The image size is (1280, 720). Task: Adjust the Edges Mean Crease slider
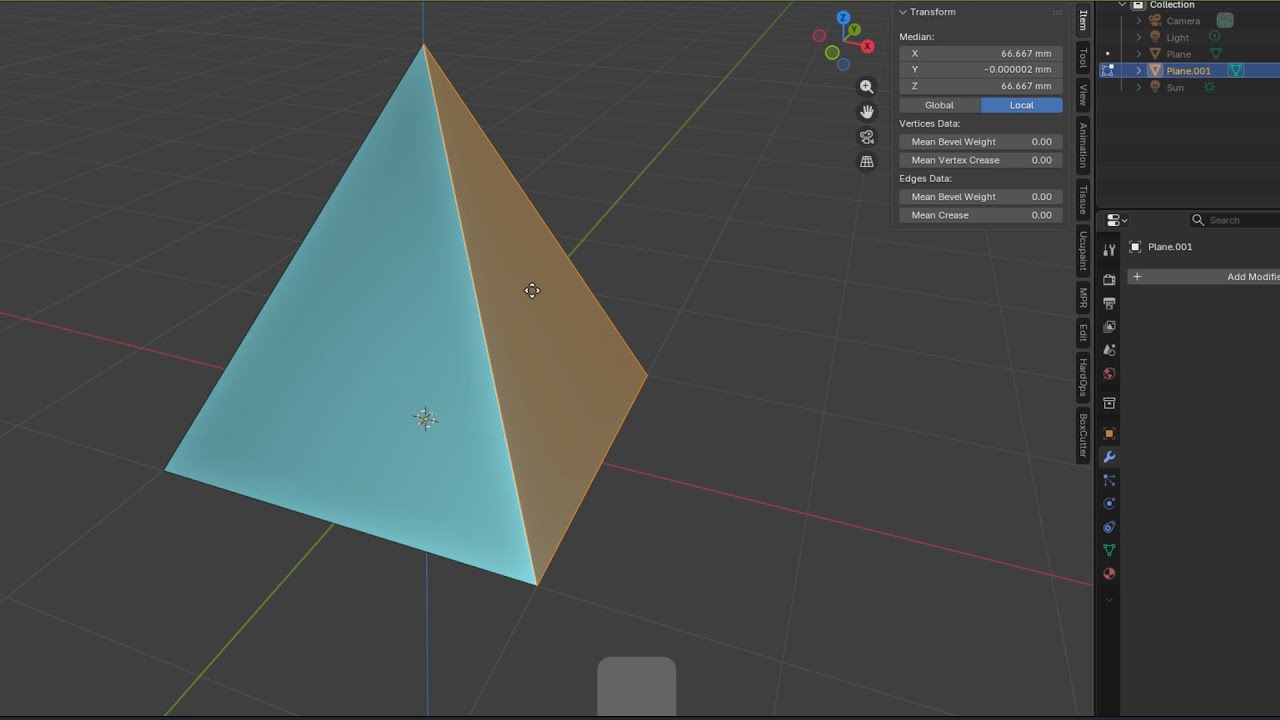(x=980, y=215)
